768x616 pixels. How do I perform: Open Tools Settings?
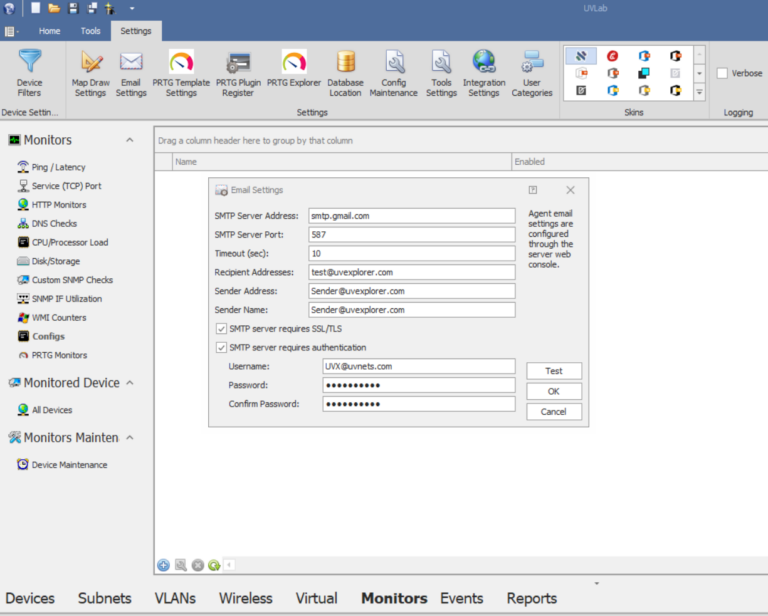pos(441,73)
